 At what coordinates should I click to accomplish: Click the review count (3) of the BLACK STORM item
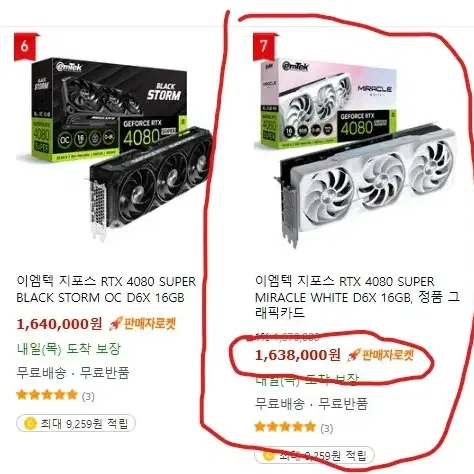(88, 396)
